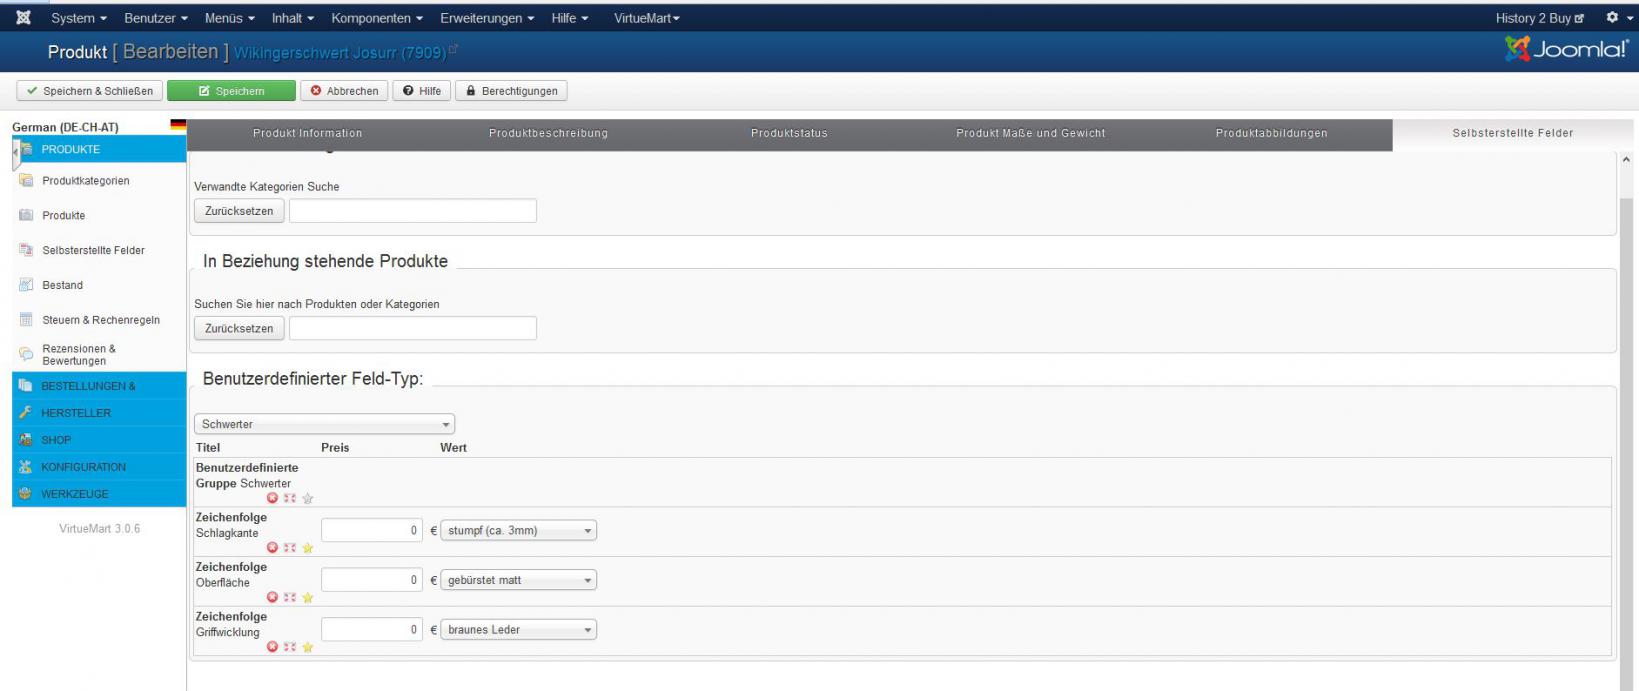
Task: Toggle the yellow star for Schlagkante
Action: coord(308,548)
